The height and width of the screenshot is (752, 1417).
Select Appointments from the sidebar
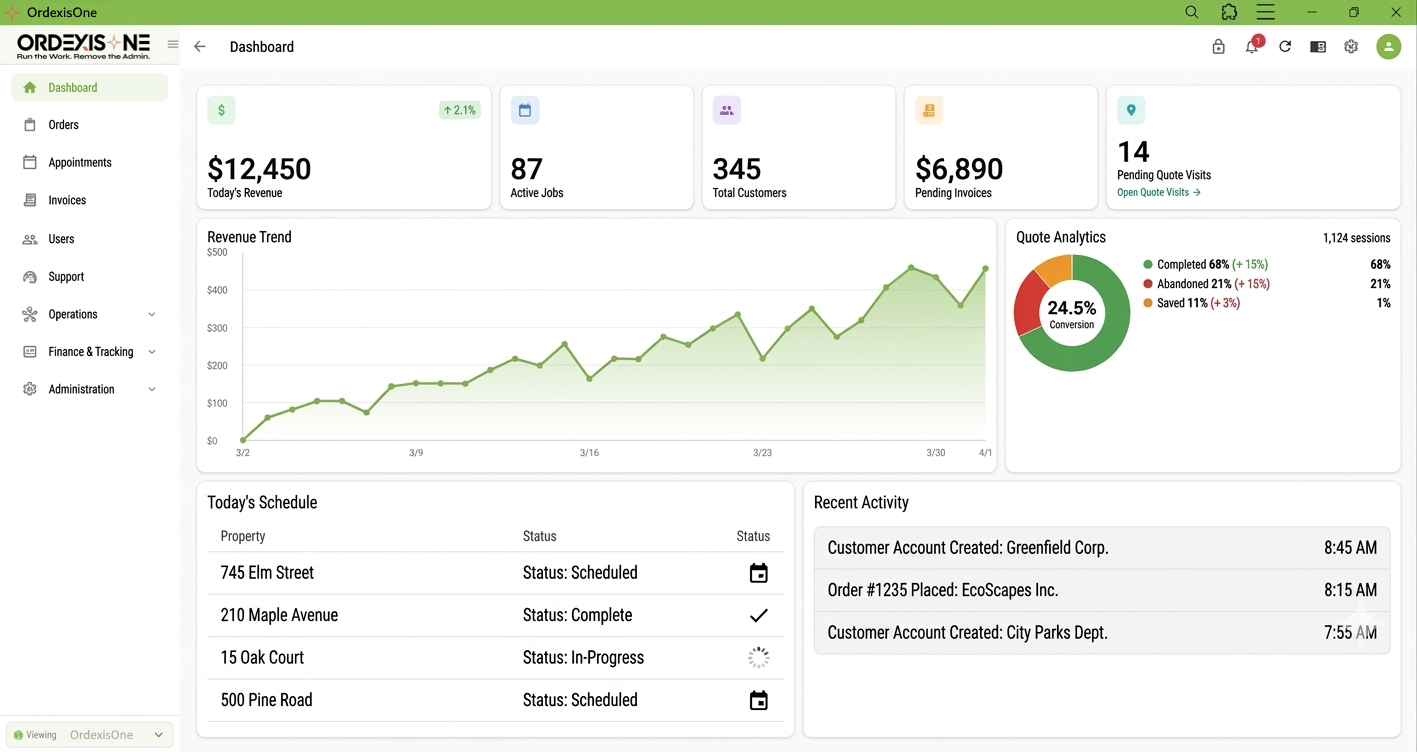(79, 162)
